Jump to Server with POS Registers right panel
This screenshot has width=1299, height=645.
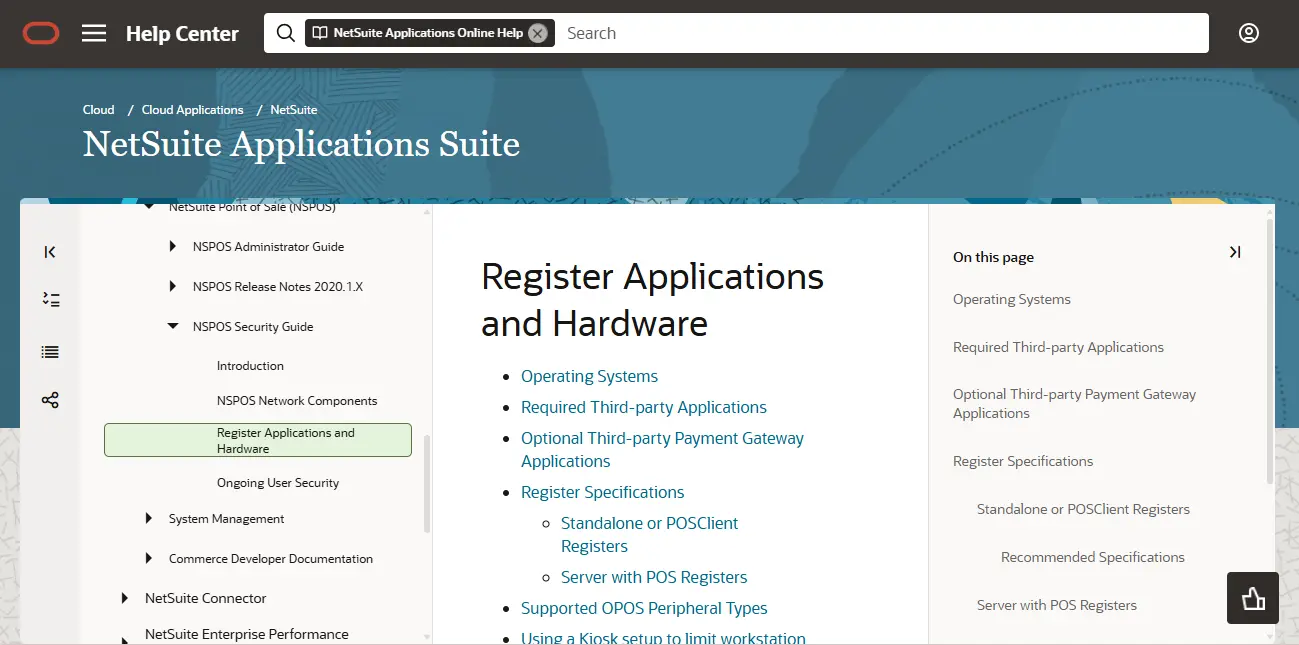point(1057,605)
